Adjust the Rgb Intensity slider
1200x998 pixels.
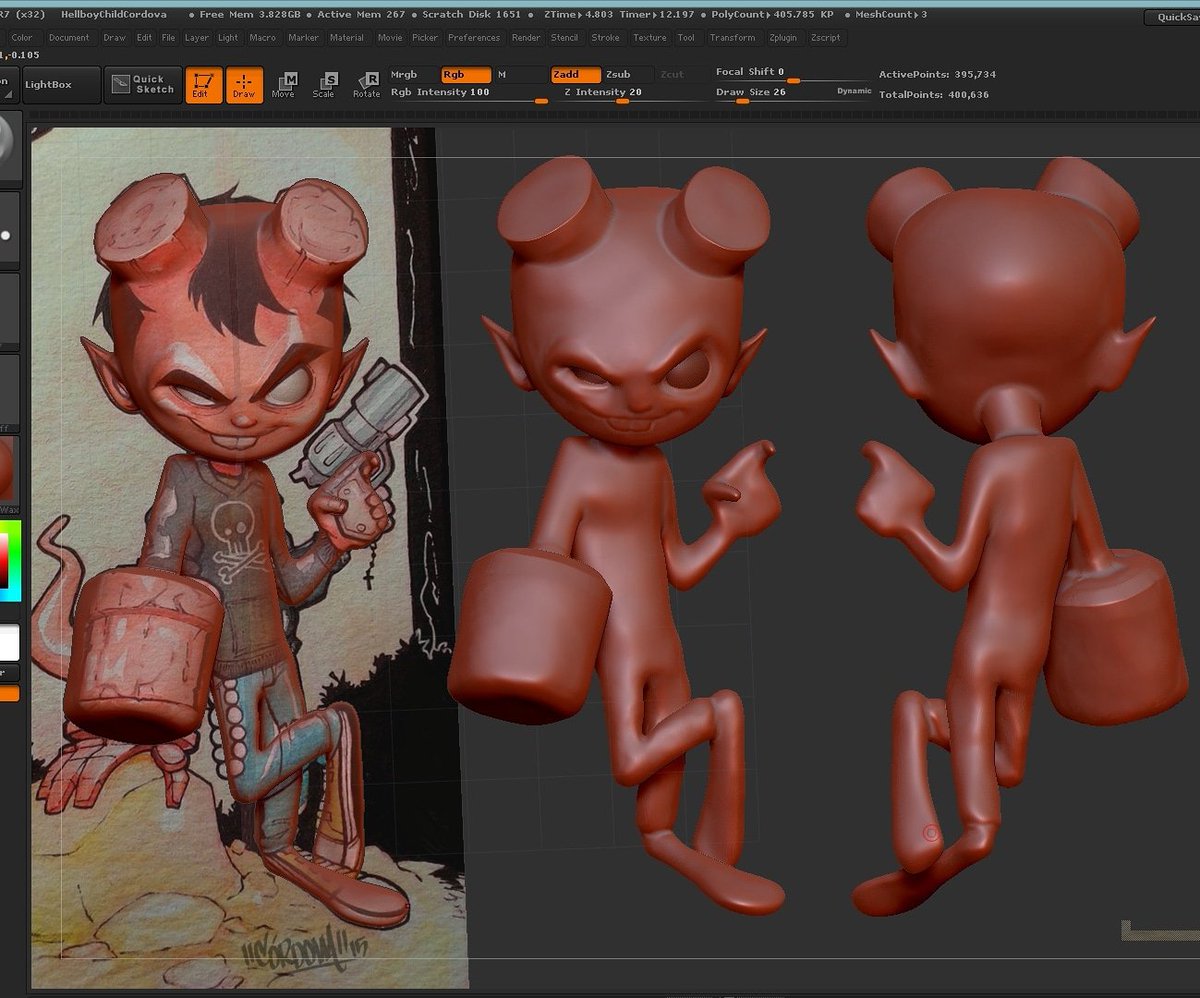(x=469, y=93)
